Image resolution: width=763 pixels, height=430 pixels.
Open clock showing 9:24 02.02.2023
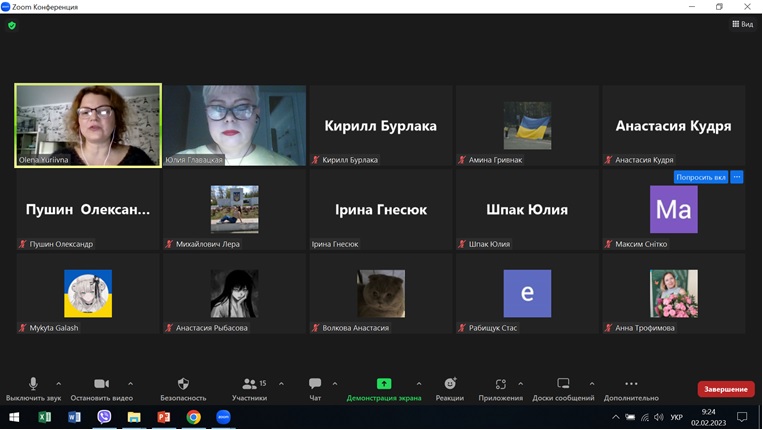point(708,417)
